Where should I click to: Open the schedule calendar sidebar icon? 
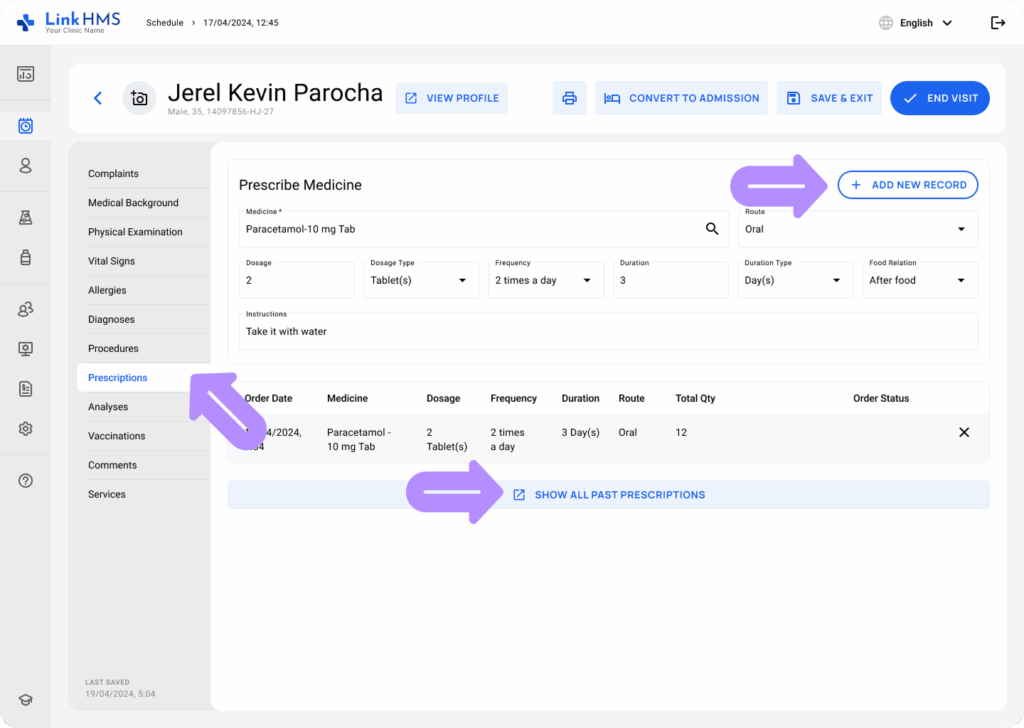[x=26, y=126]
